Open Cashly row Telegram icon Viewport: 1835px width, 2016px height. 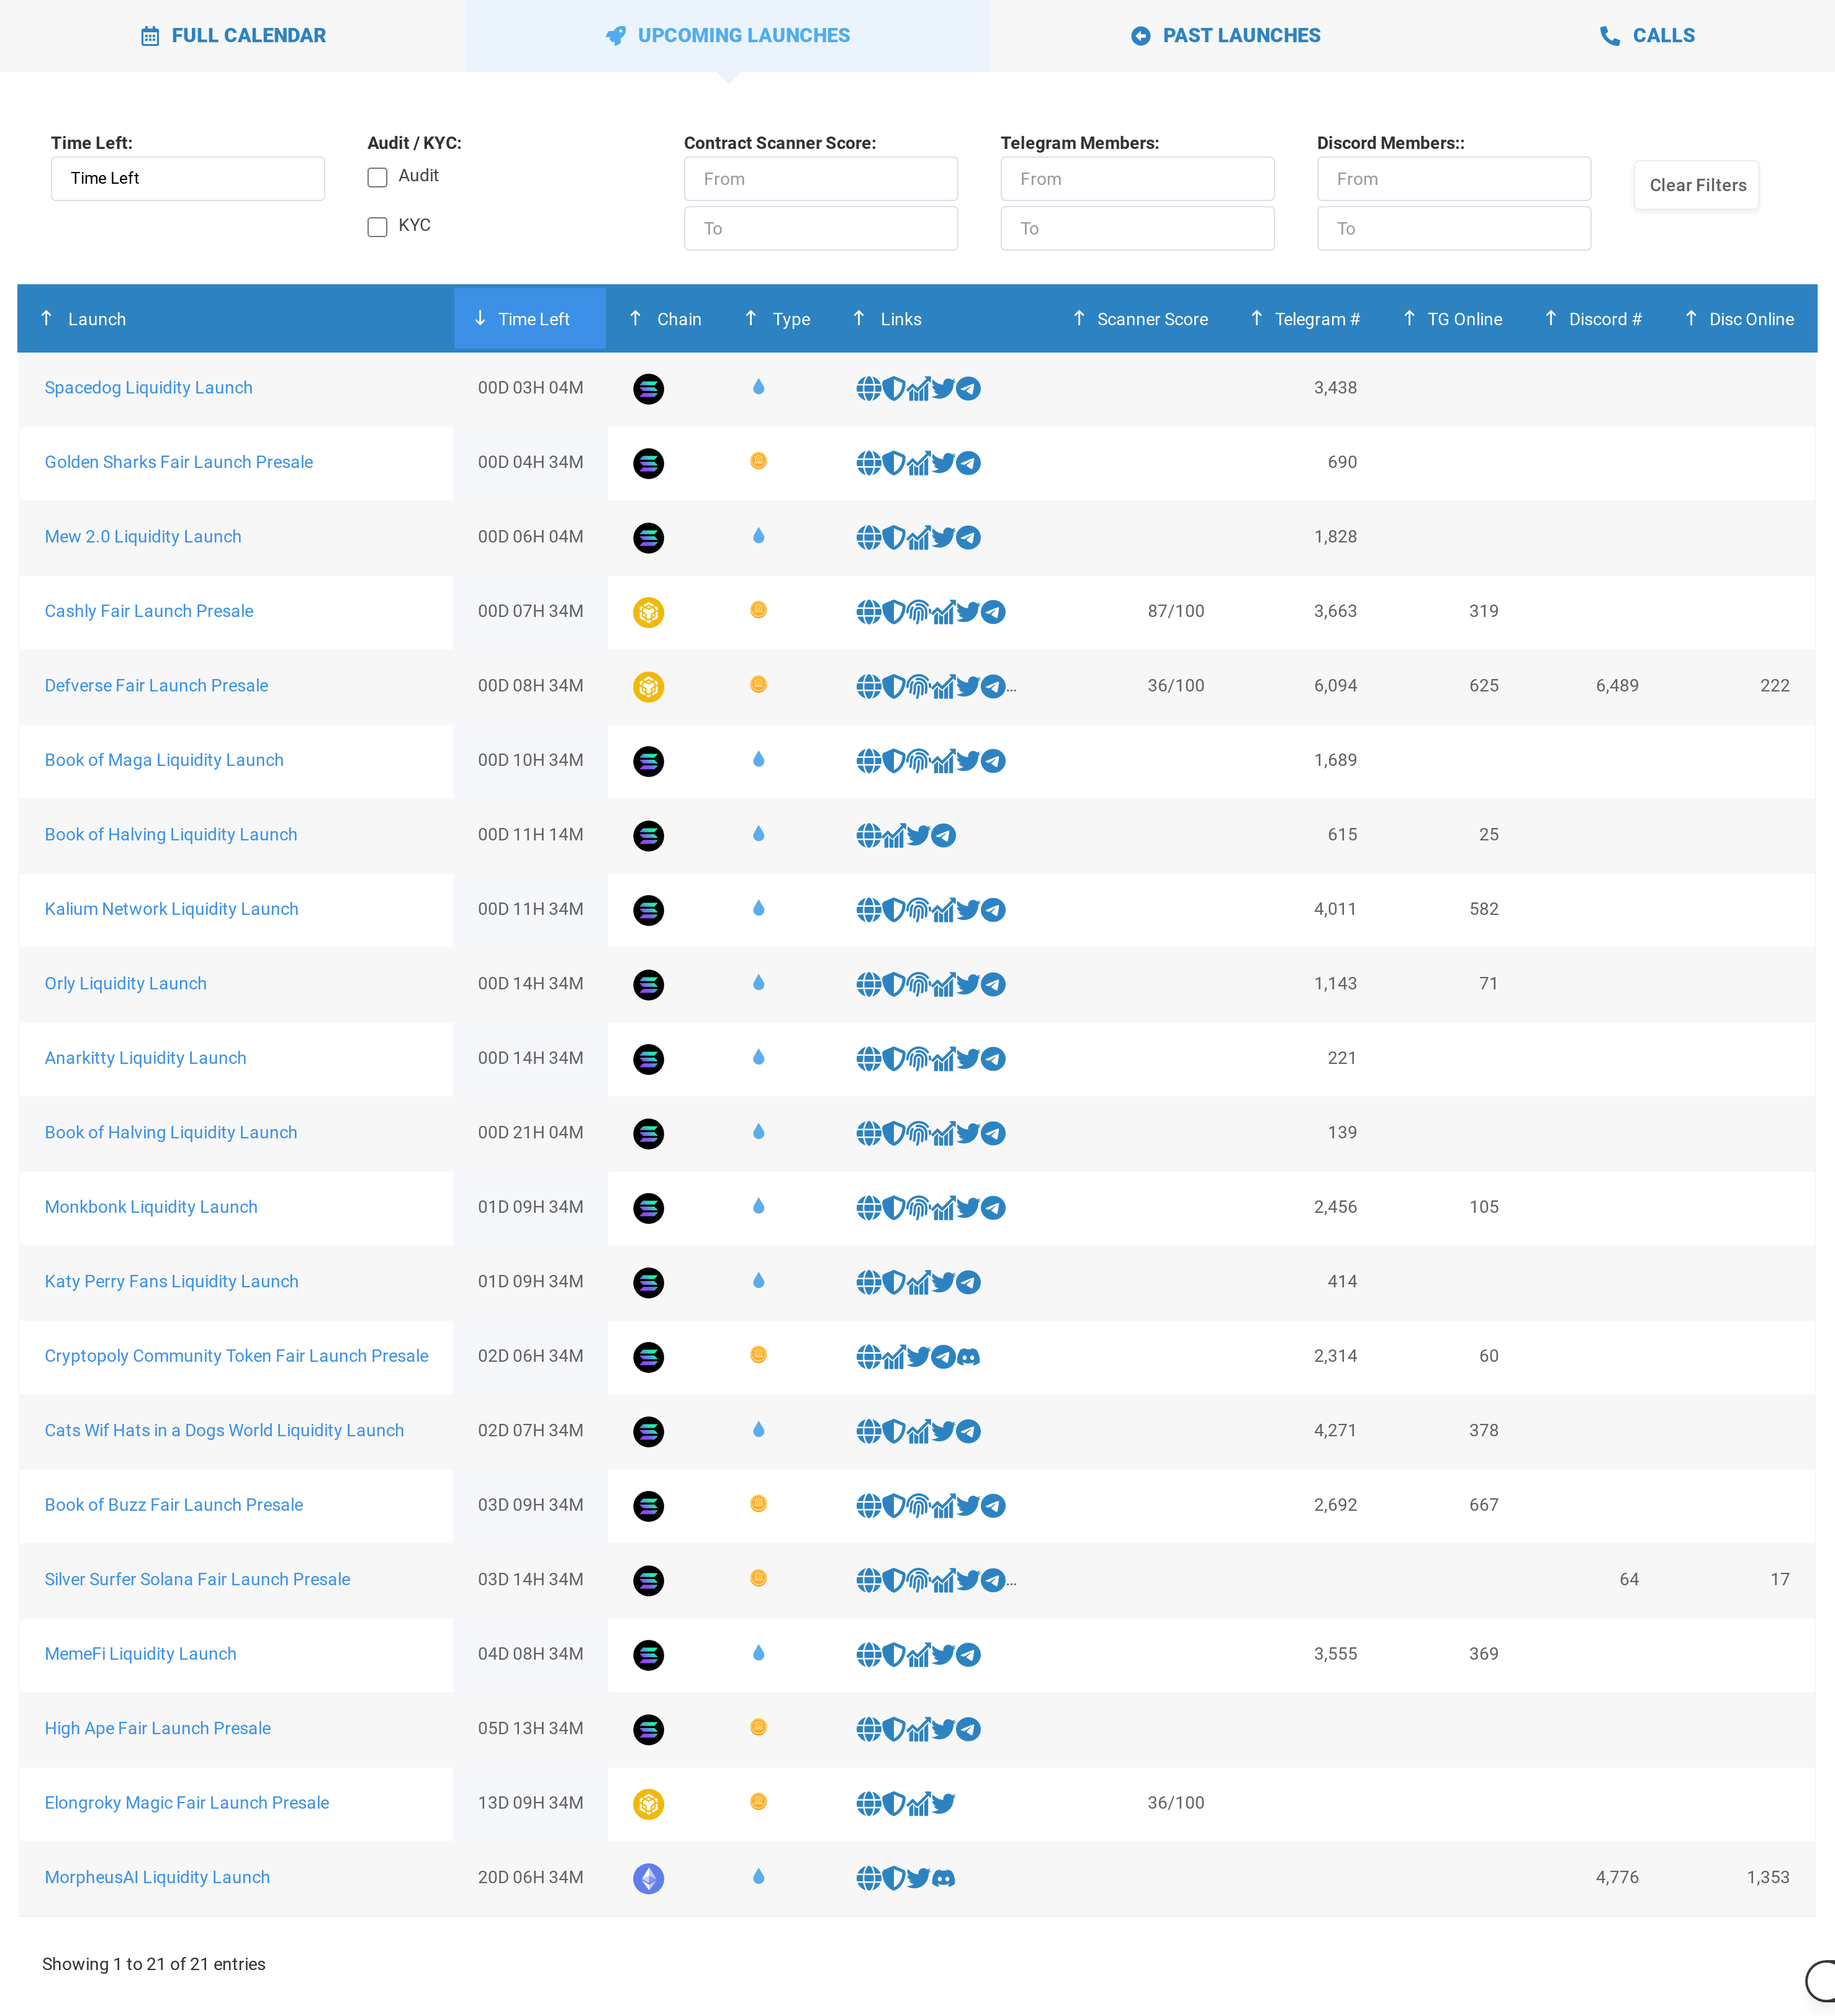coord(993,612)
